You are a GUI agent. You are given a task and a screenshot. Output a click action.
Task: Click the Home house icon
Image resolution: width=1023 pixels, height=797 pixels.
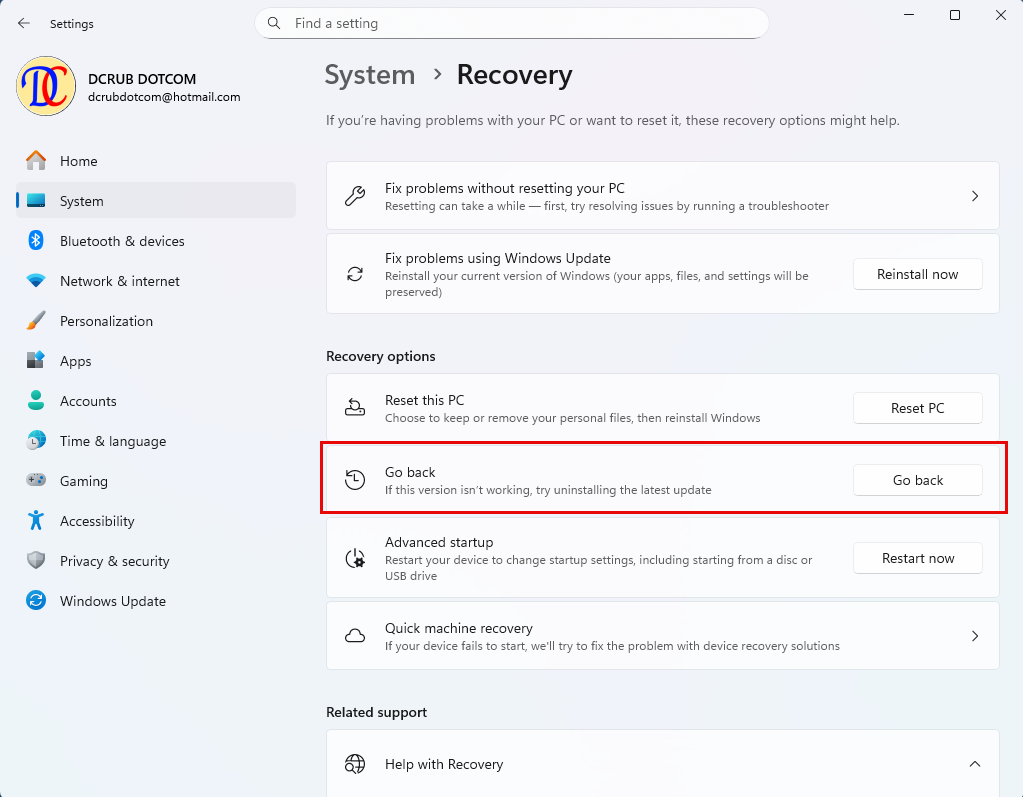click(x=36, y=160)
